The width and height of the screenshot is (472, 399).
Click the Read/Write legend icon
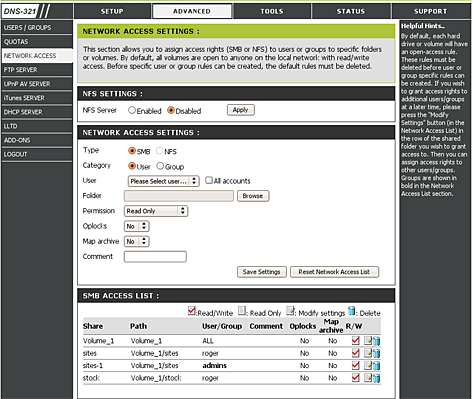(x=192, y=311)
